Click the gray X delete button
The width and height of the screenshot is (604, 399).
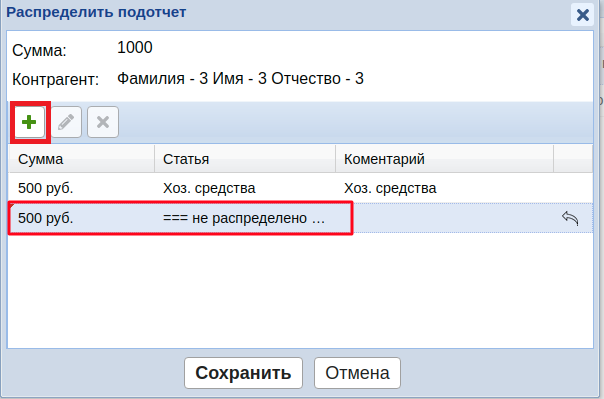click(x=103, y=122)
